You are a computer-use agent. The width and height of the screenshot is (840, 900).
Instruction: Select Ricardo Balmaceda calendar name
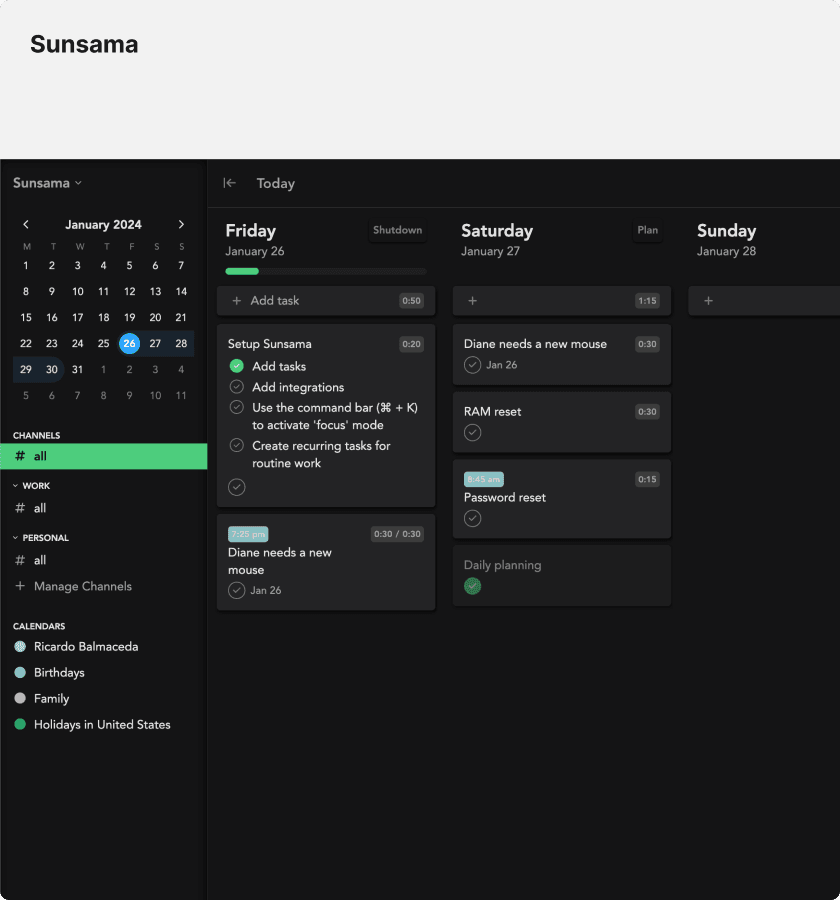coord(86,647)
